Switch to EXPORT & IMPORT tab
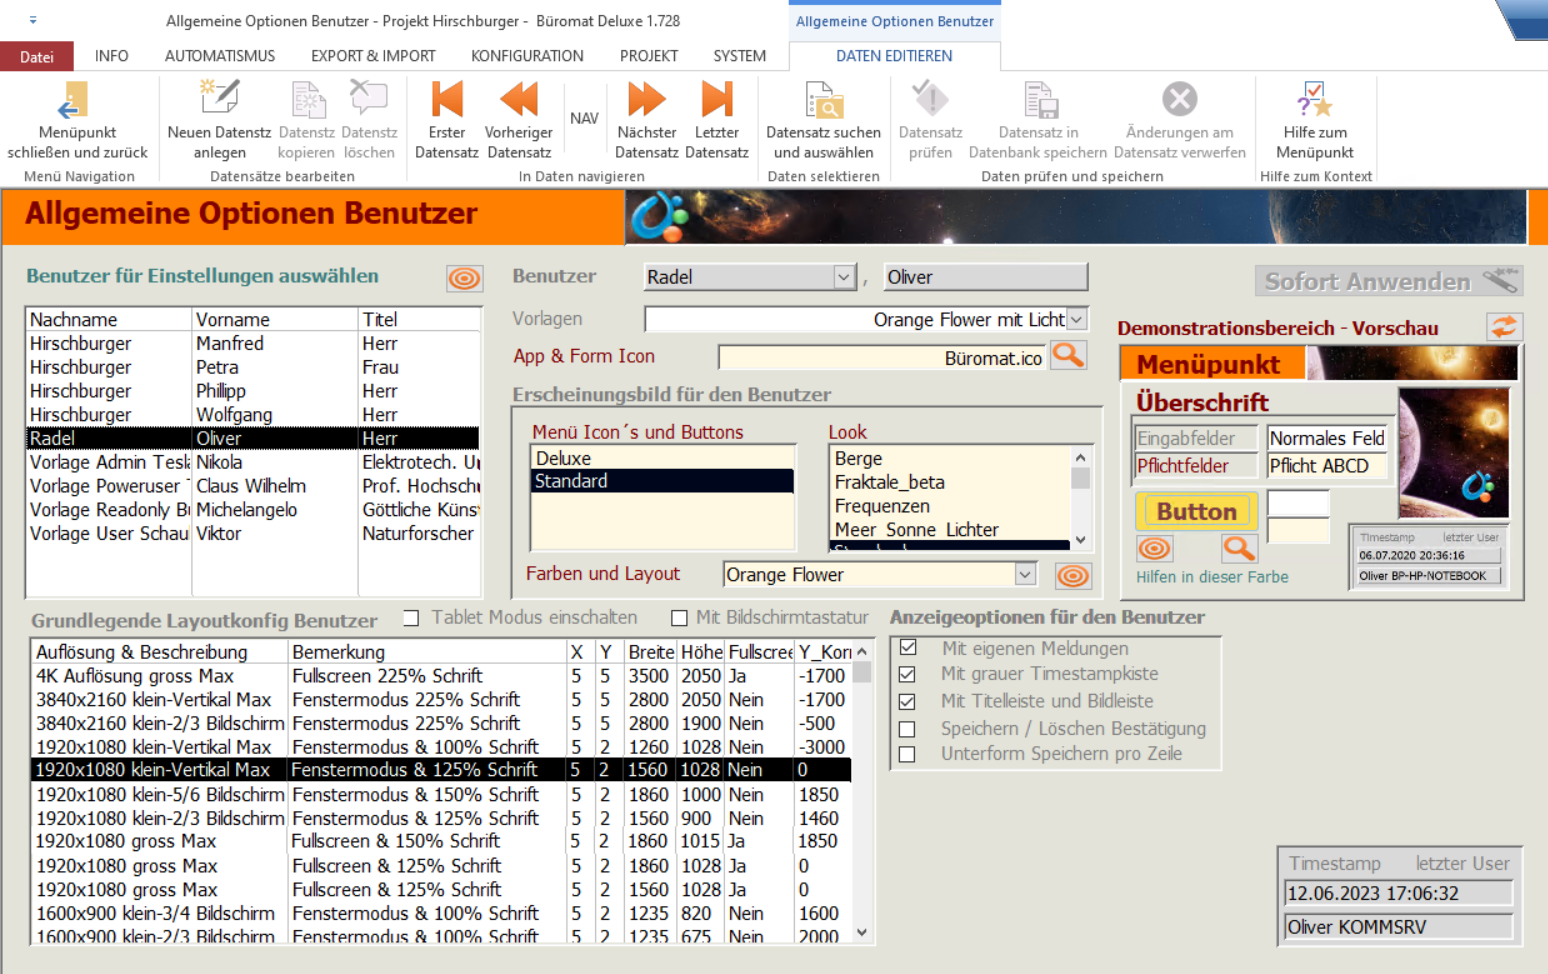This screenshot has height=974, width=1548. click(x=373, y=56)
